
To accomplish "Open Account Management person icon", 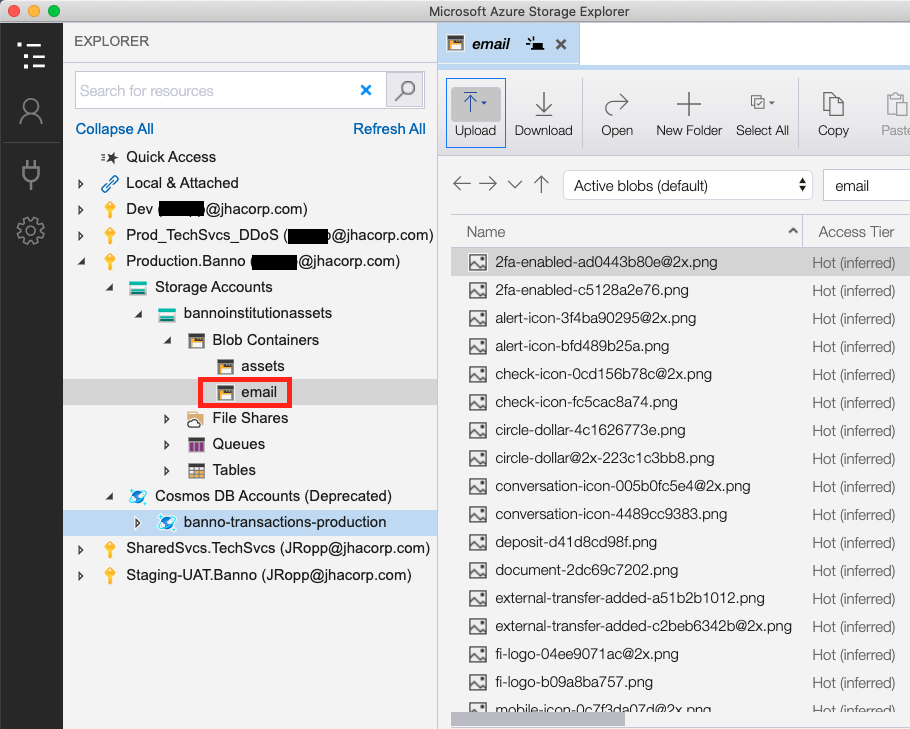I will [x=31, y=112].
